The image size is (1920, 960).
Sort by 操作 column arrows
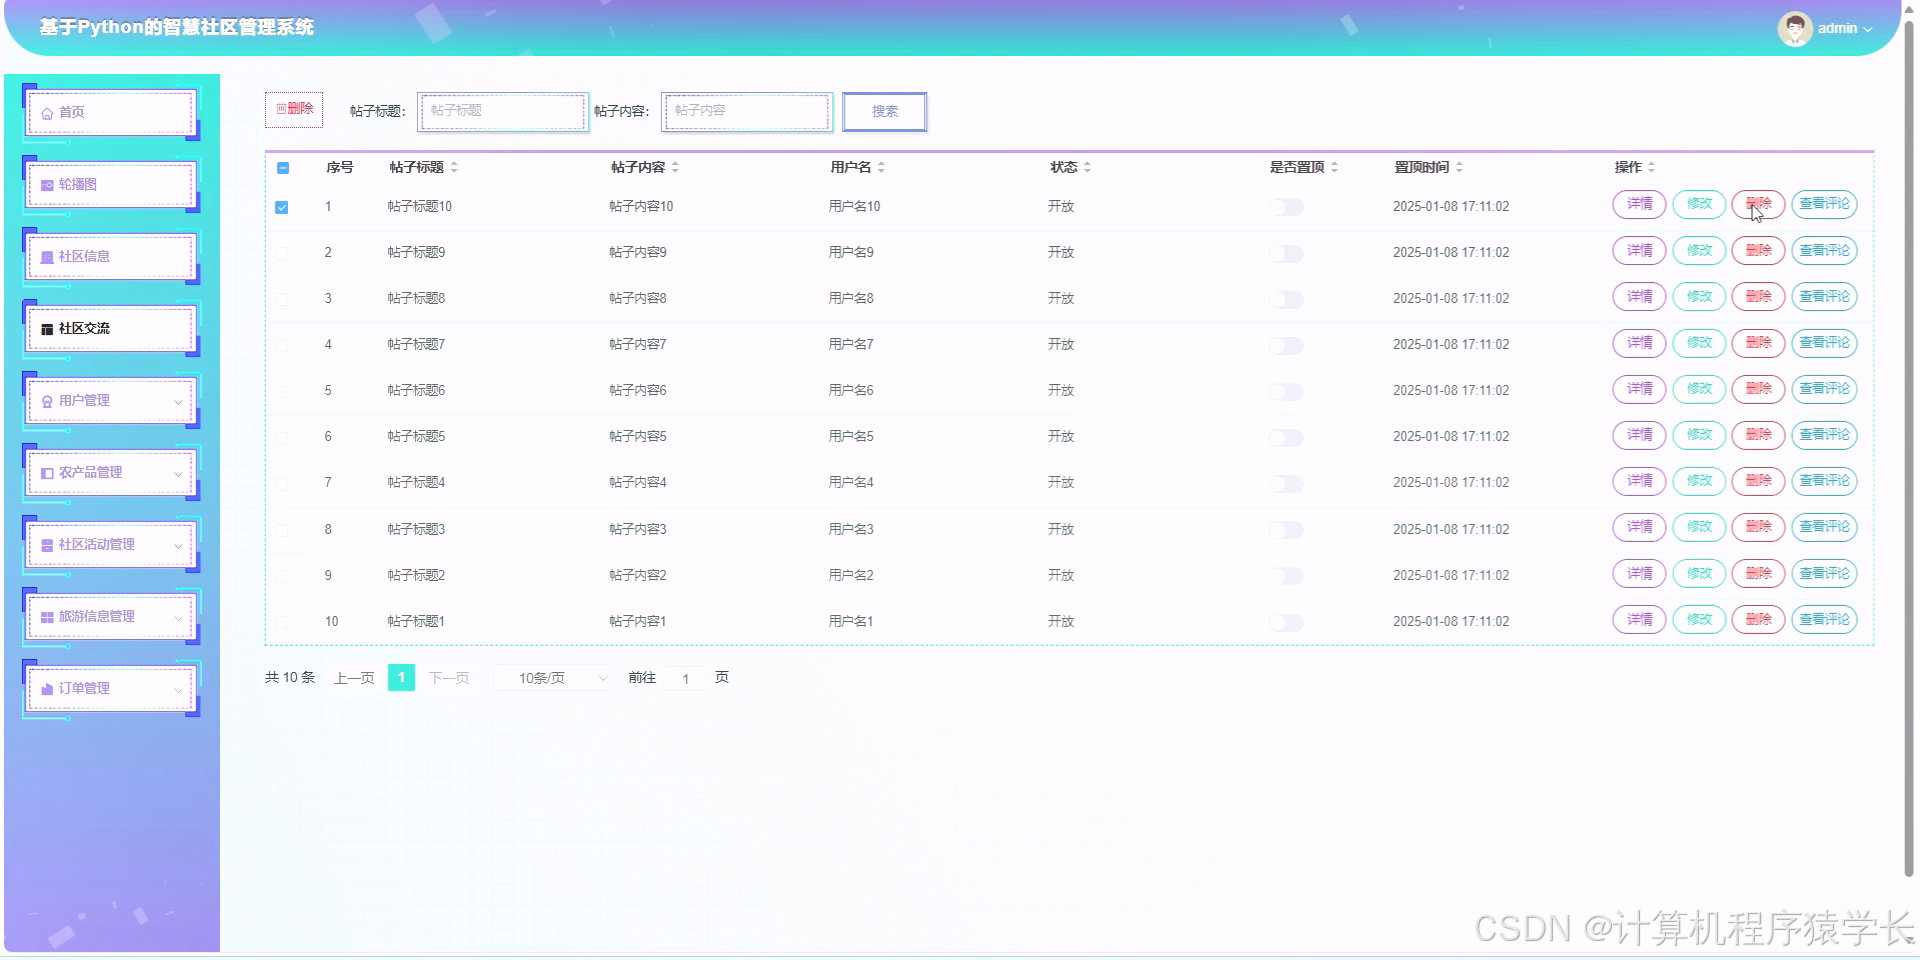coord(1651,167)
